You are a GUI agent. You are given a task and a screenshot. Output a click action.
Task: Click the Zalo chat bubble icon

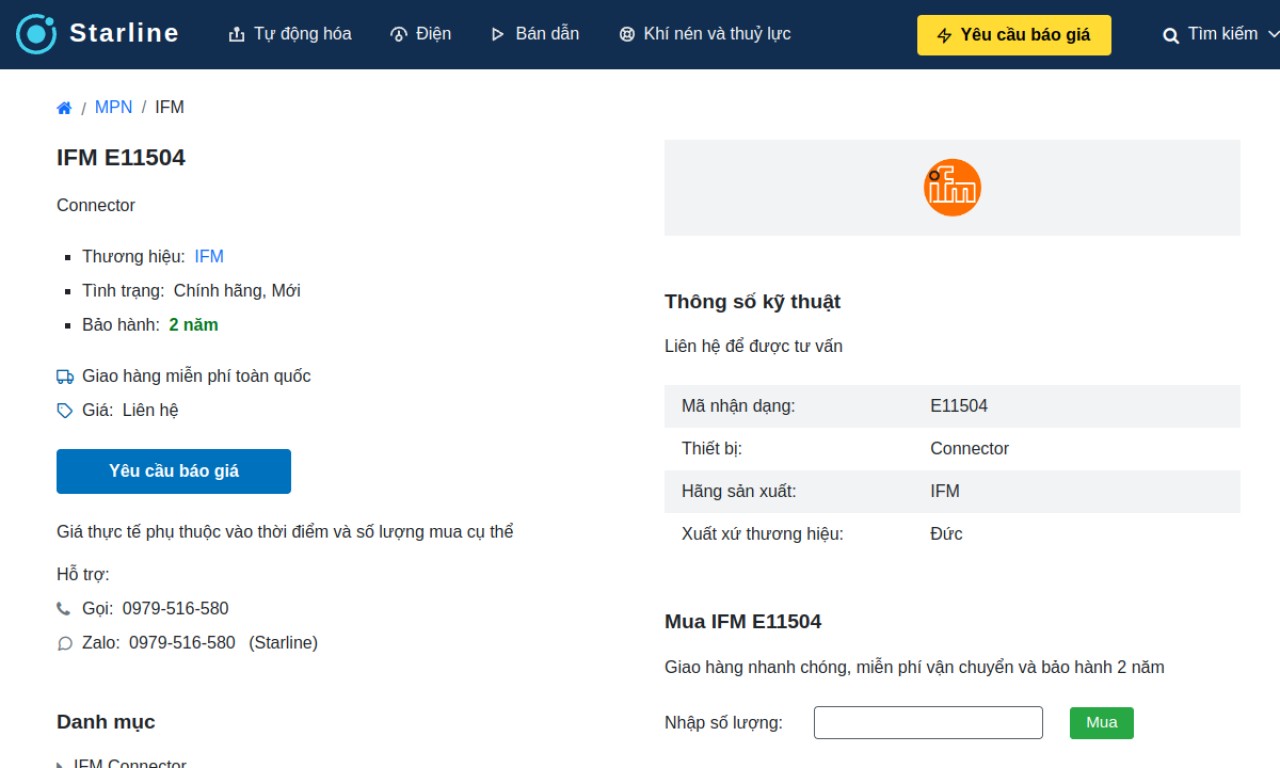click(x=65, y=644)
